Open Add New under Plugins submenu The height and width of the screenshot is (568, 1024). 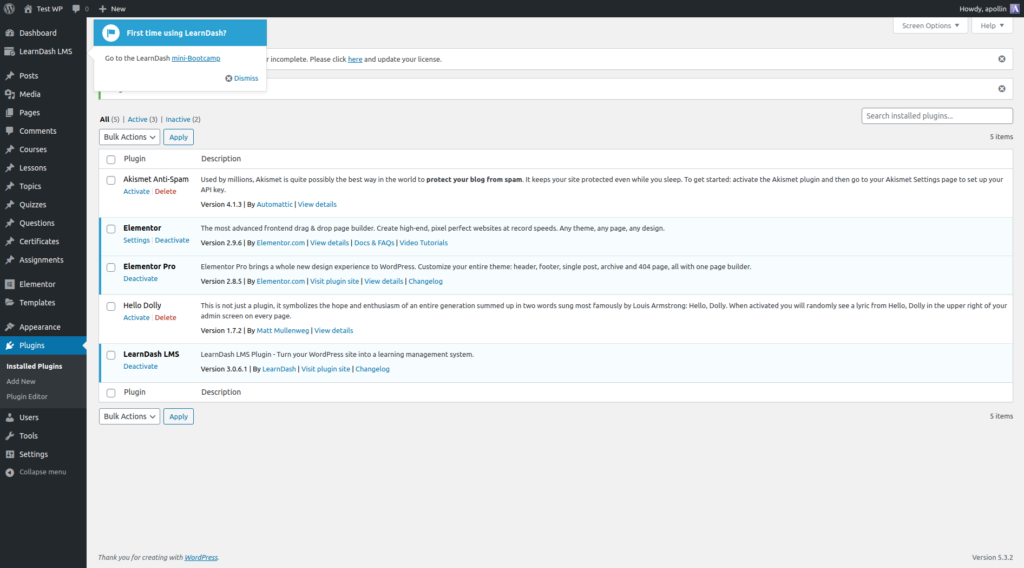coord(21,381)
